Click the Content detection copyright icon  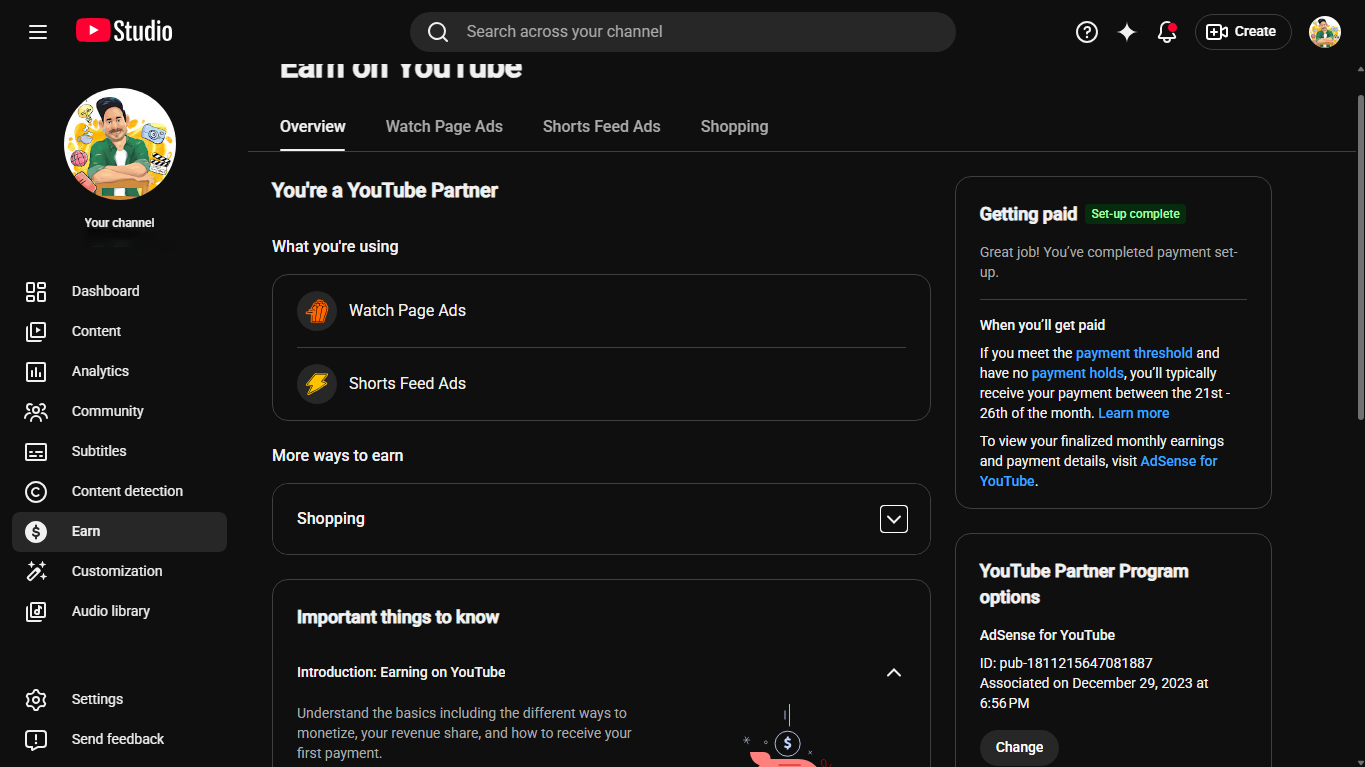coord(36,491)
